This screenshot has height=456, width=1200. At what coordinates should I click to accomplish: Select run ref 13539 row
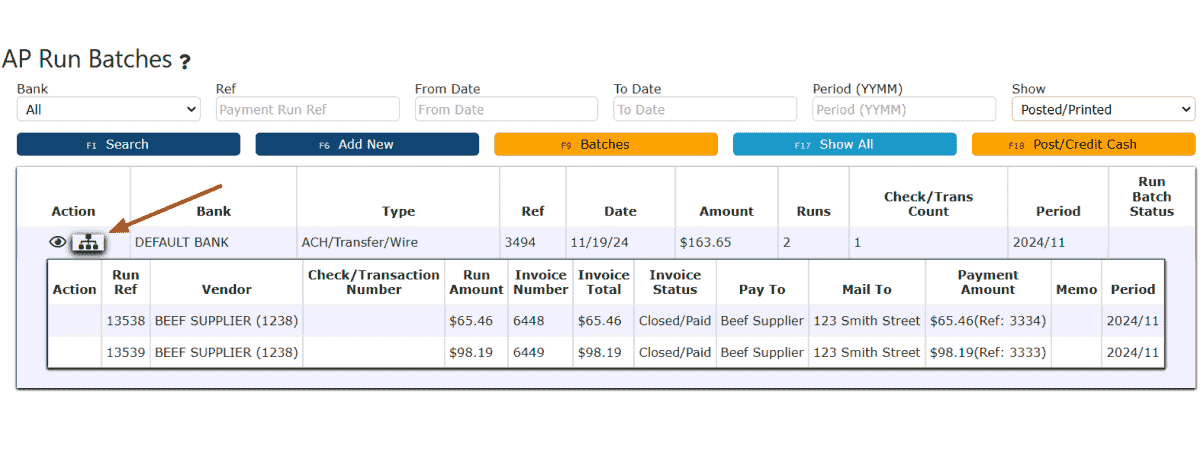point(606,352)
